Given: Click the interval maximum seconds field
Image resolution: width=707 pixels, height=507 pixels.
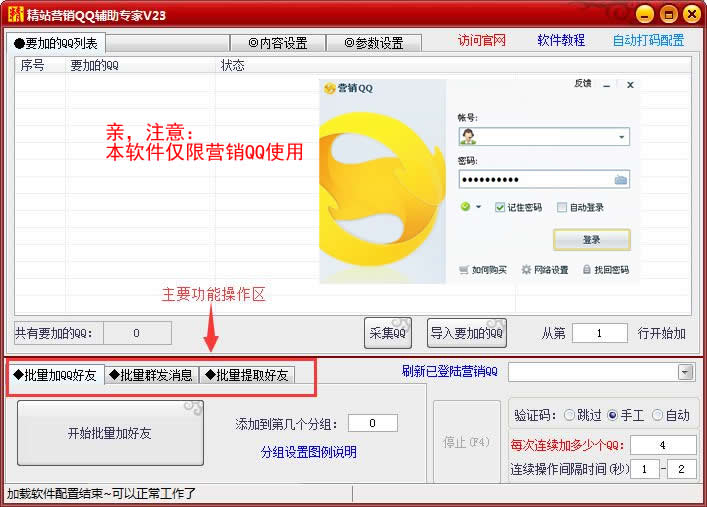Looking at the screenshot, I should pos(682,469).
